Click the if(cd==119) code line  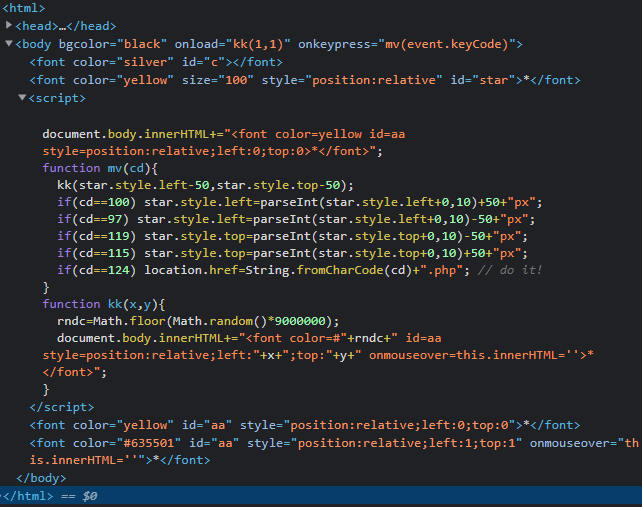(292, 236)
